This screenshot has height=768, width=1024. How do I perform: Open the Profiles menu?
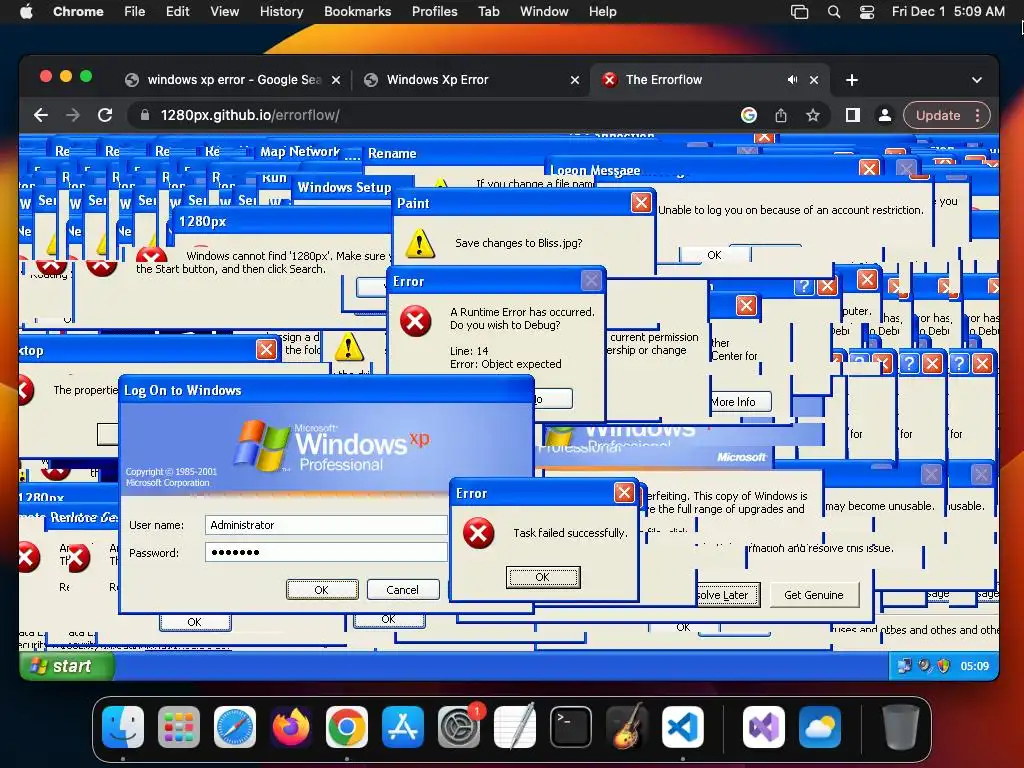click(x=434, y=11)
